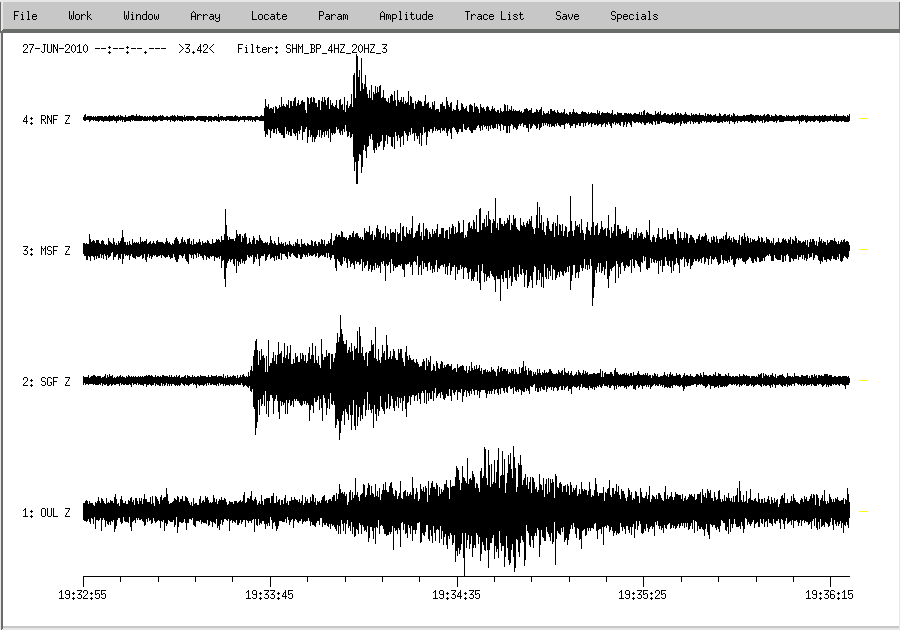Select the trace label 3: MSF Z

(46, 251)
